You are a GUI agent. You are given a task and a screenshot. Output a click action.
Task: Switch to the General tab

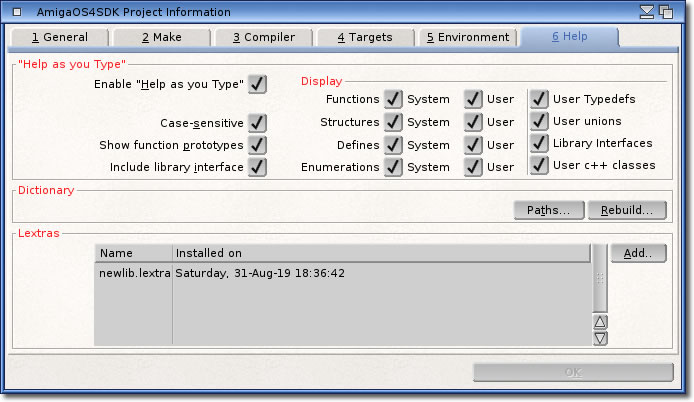59,37
